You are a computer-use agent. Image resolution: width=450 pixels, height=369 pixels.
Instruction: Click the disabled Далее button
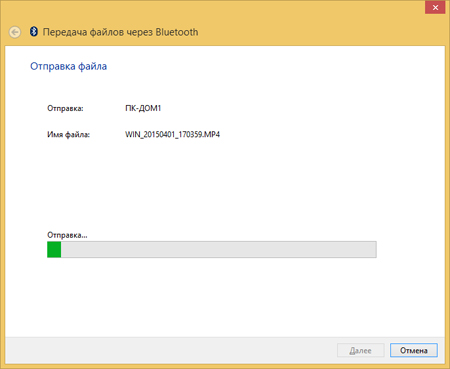[361, 350]
